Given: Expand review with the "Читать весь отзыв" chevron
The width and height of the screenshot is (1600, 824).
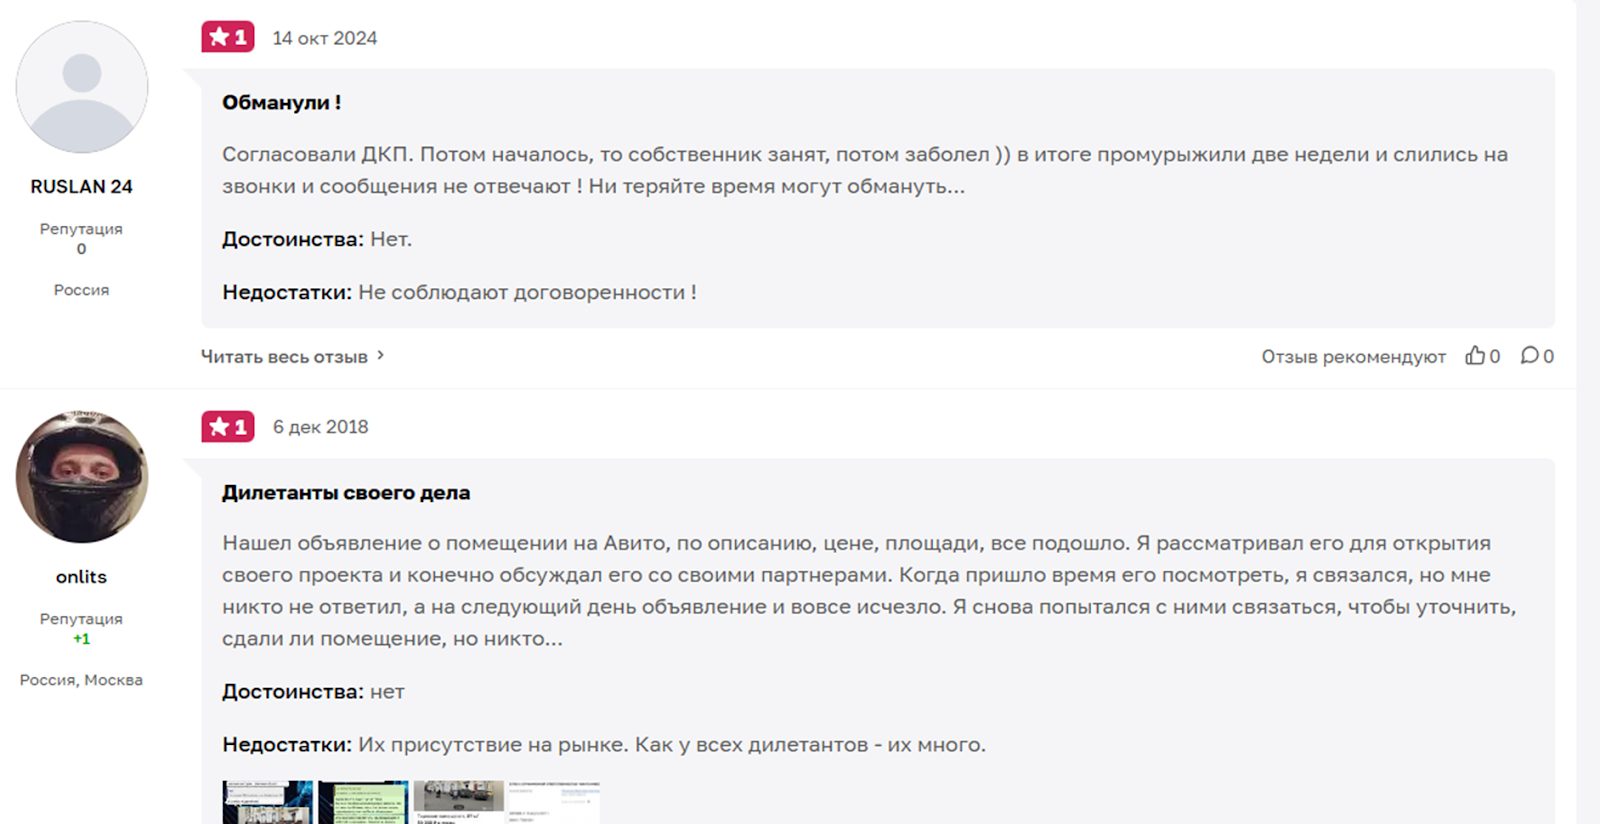Looking at the screenshot, I should (x=380, y=356).
